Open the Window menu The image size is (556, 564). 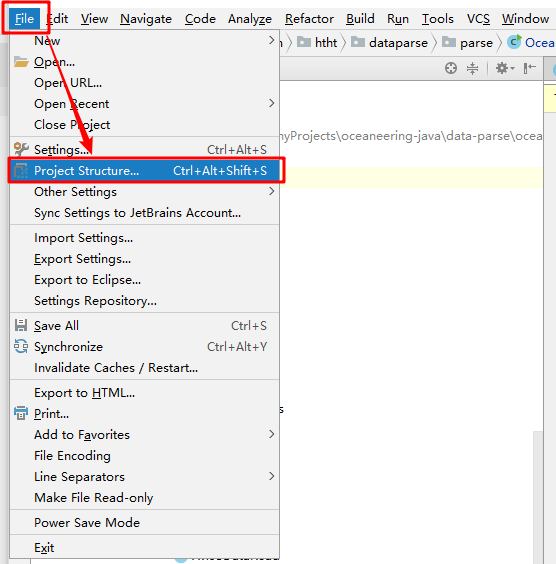pyautogui.click(x=525, y=19)
